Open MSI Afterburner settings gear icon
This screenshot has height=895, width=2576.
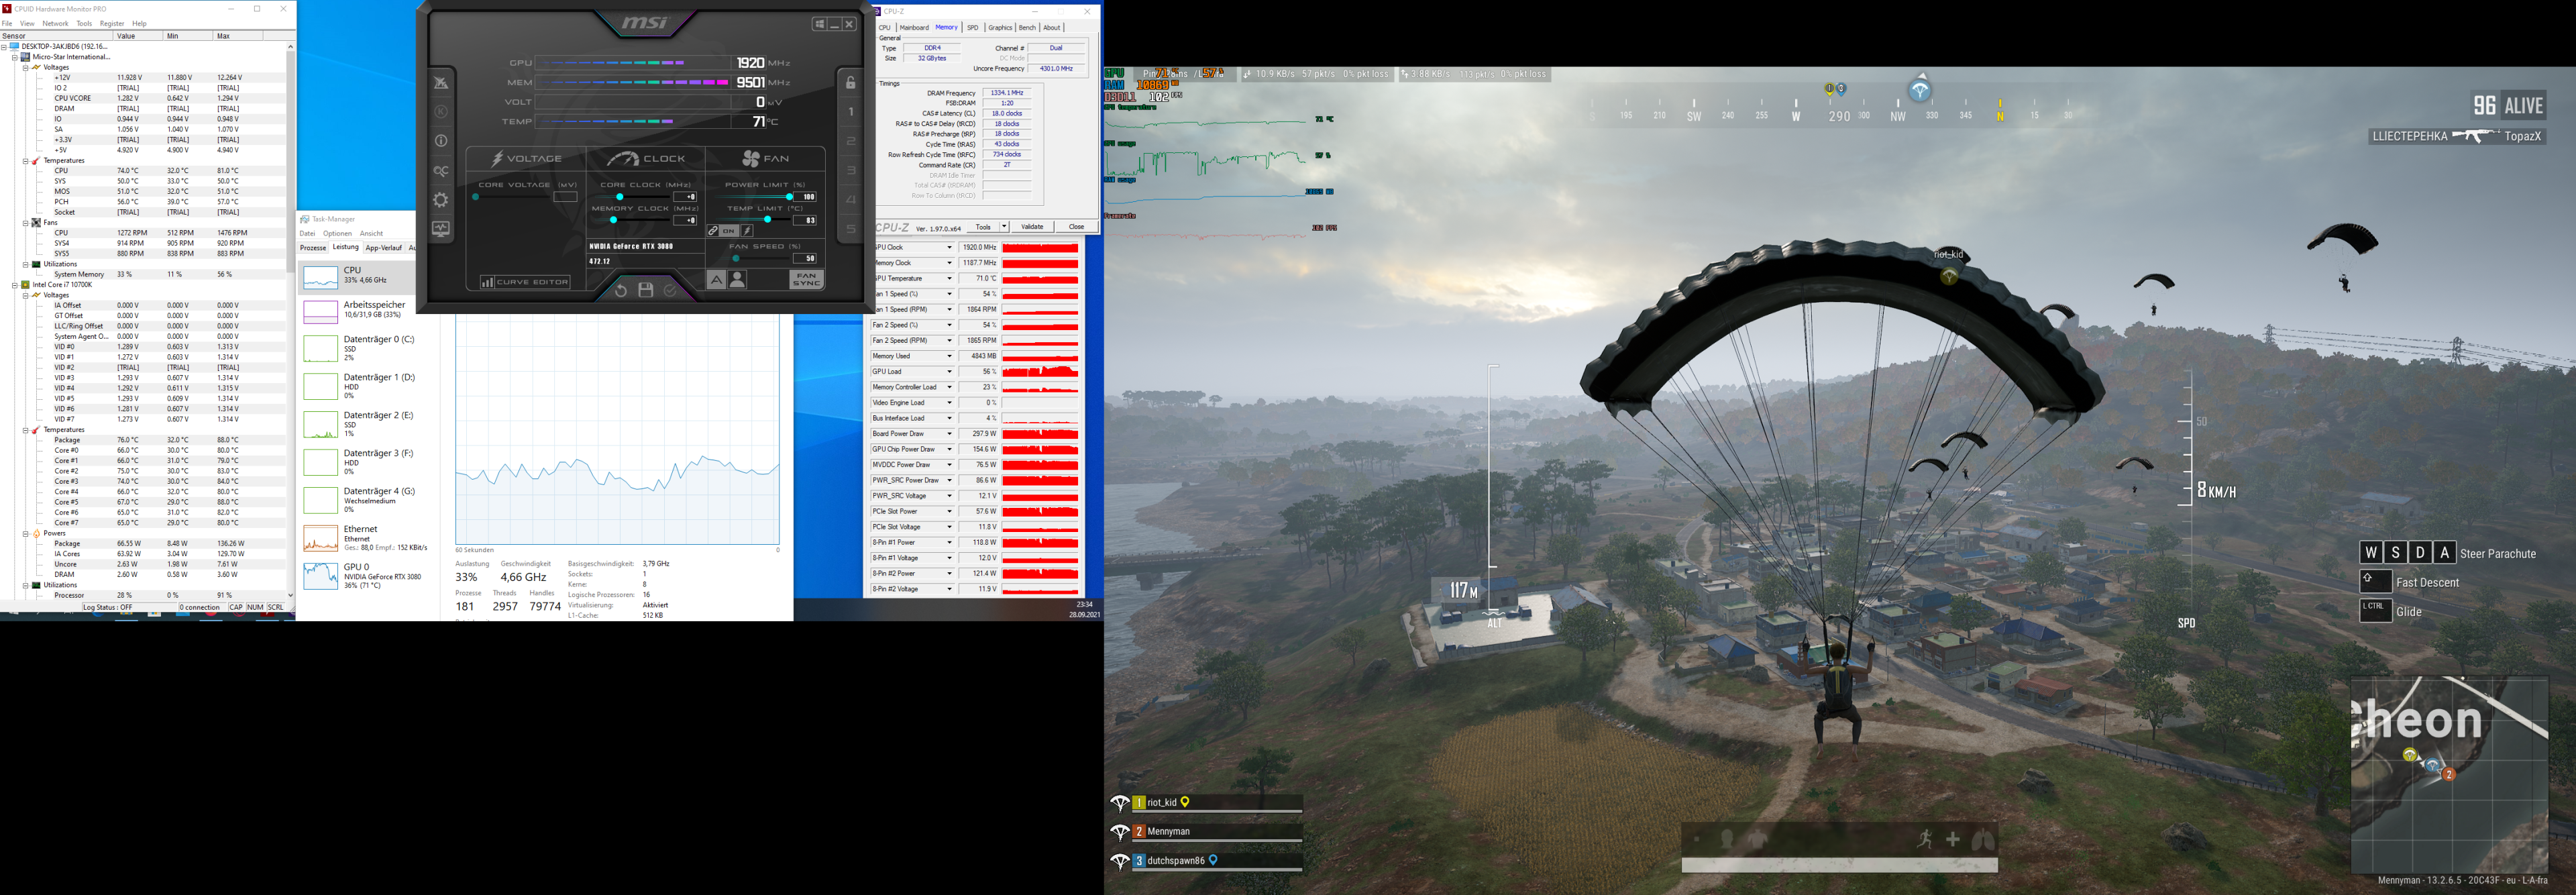tap(441, 200)
